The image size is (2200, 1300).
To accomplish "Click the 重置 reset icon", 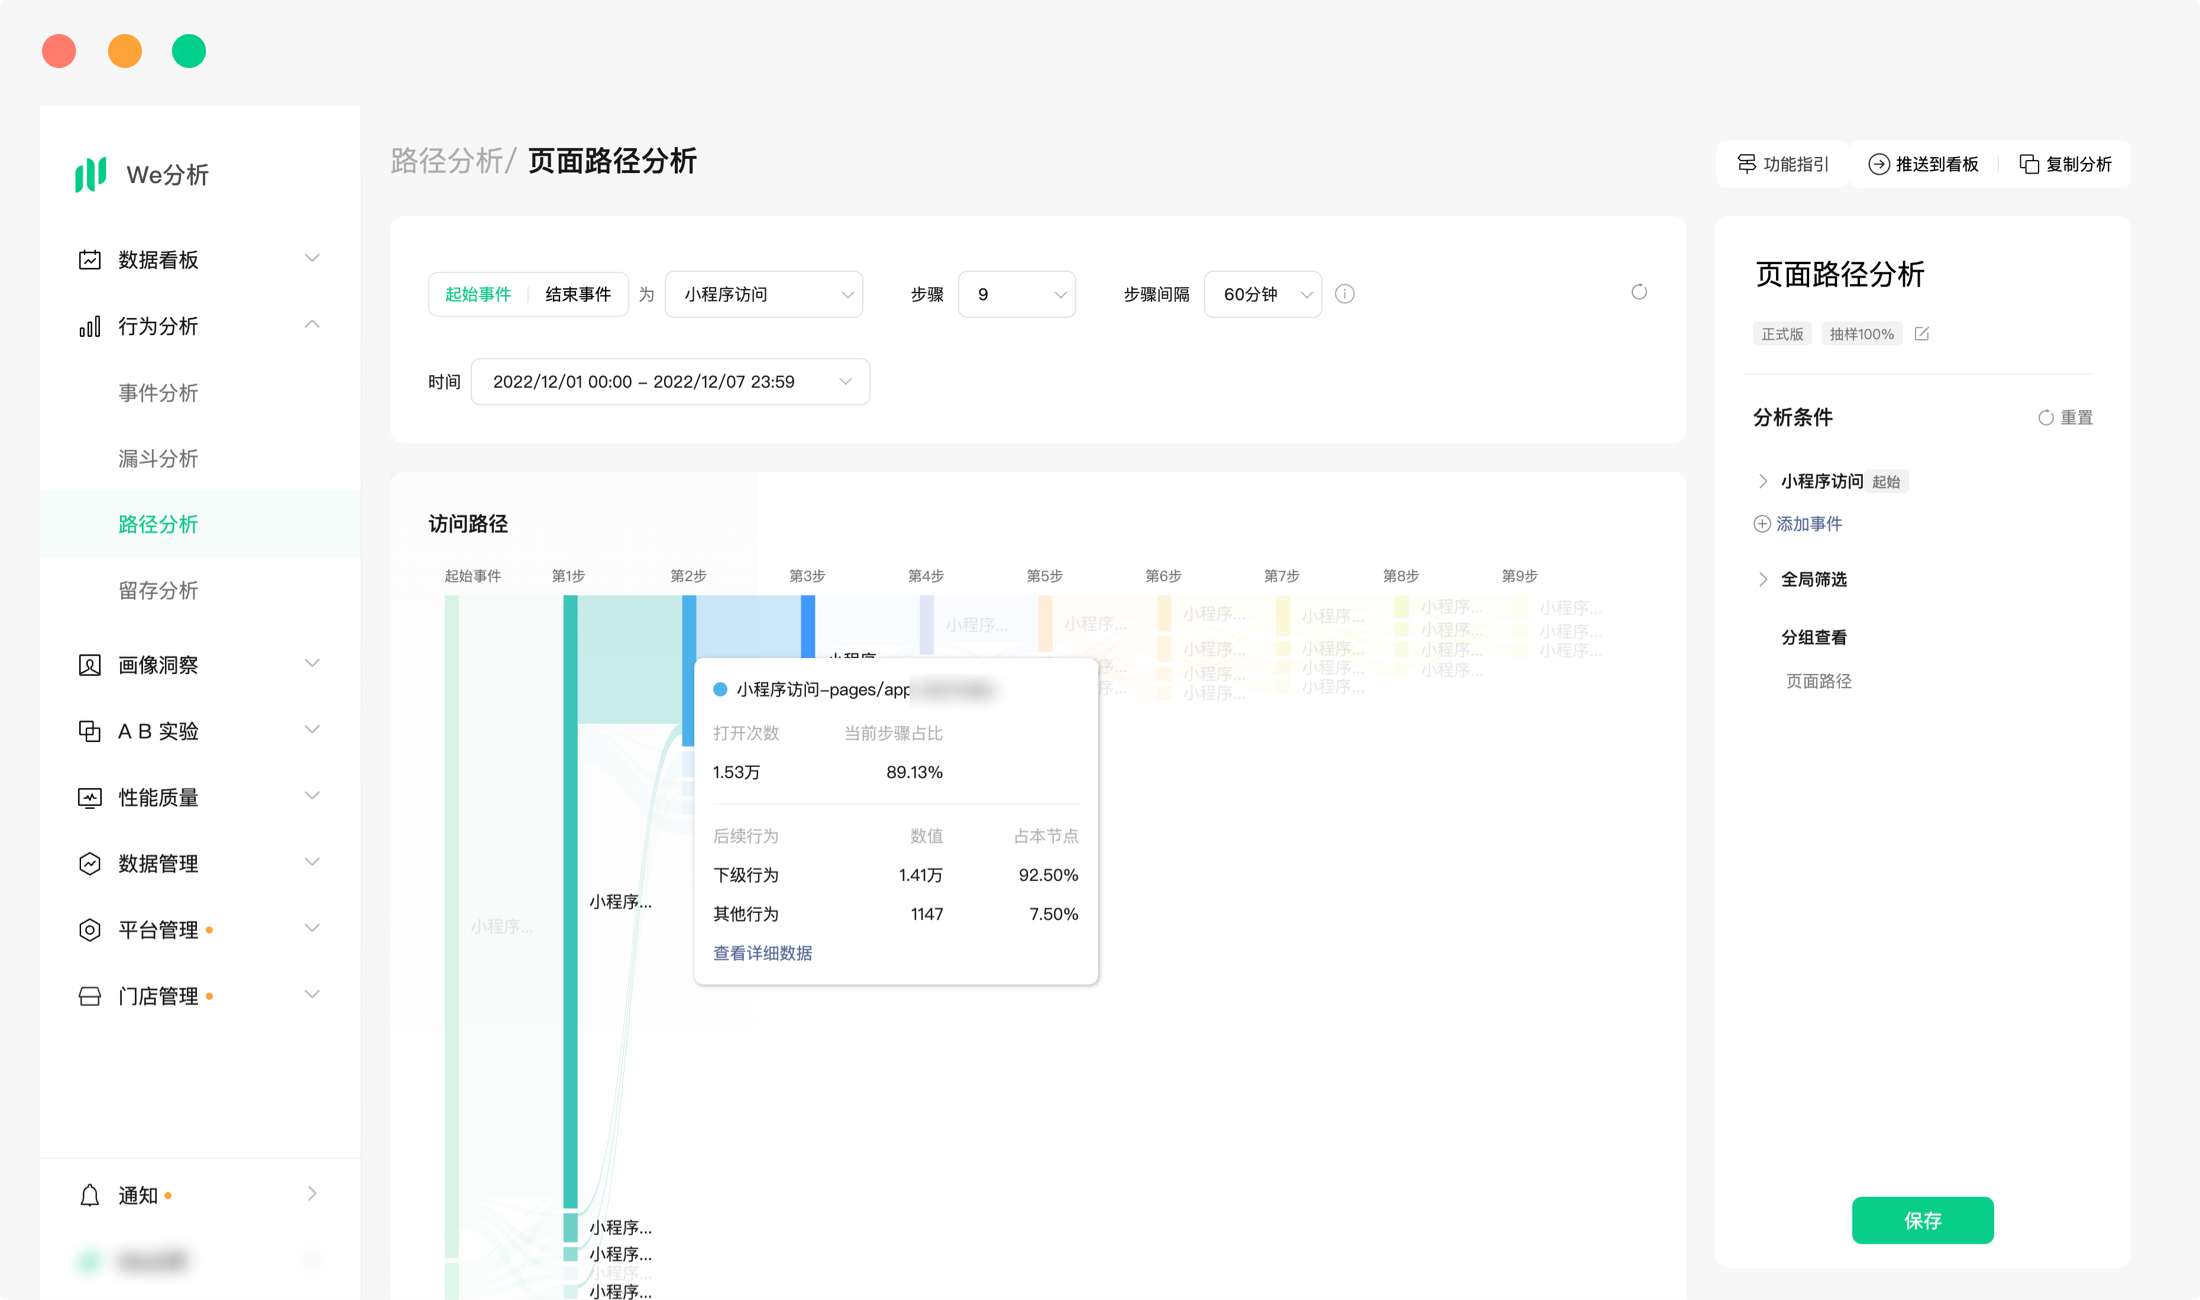I will tap(2046, 418).
